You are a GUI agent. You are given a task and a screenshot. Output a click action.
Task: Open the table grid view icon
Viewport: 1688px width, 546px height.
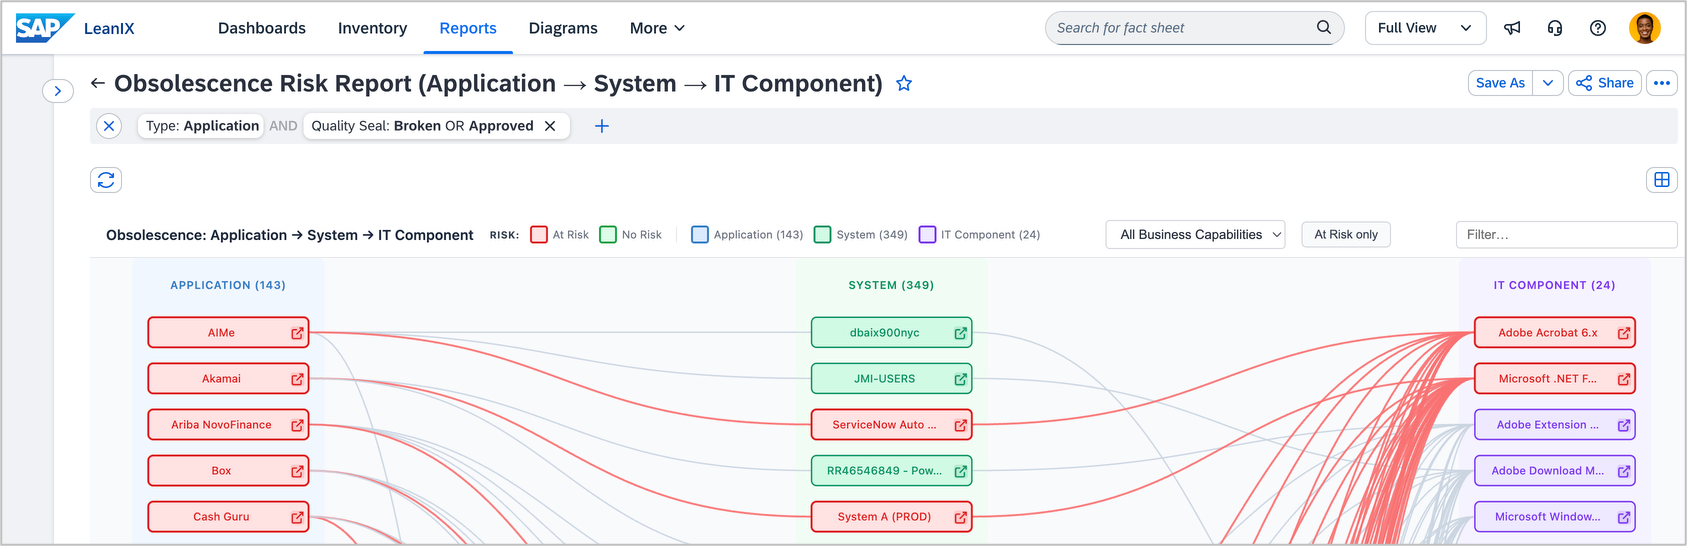pyautogui.click(x=1662, y=180)
